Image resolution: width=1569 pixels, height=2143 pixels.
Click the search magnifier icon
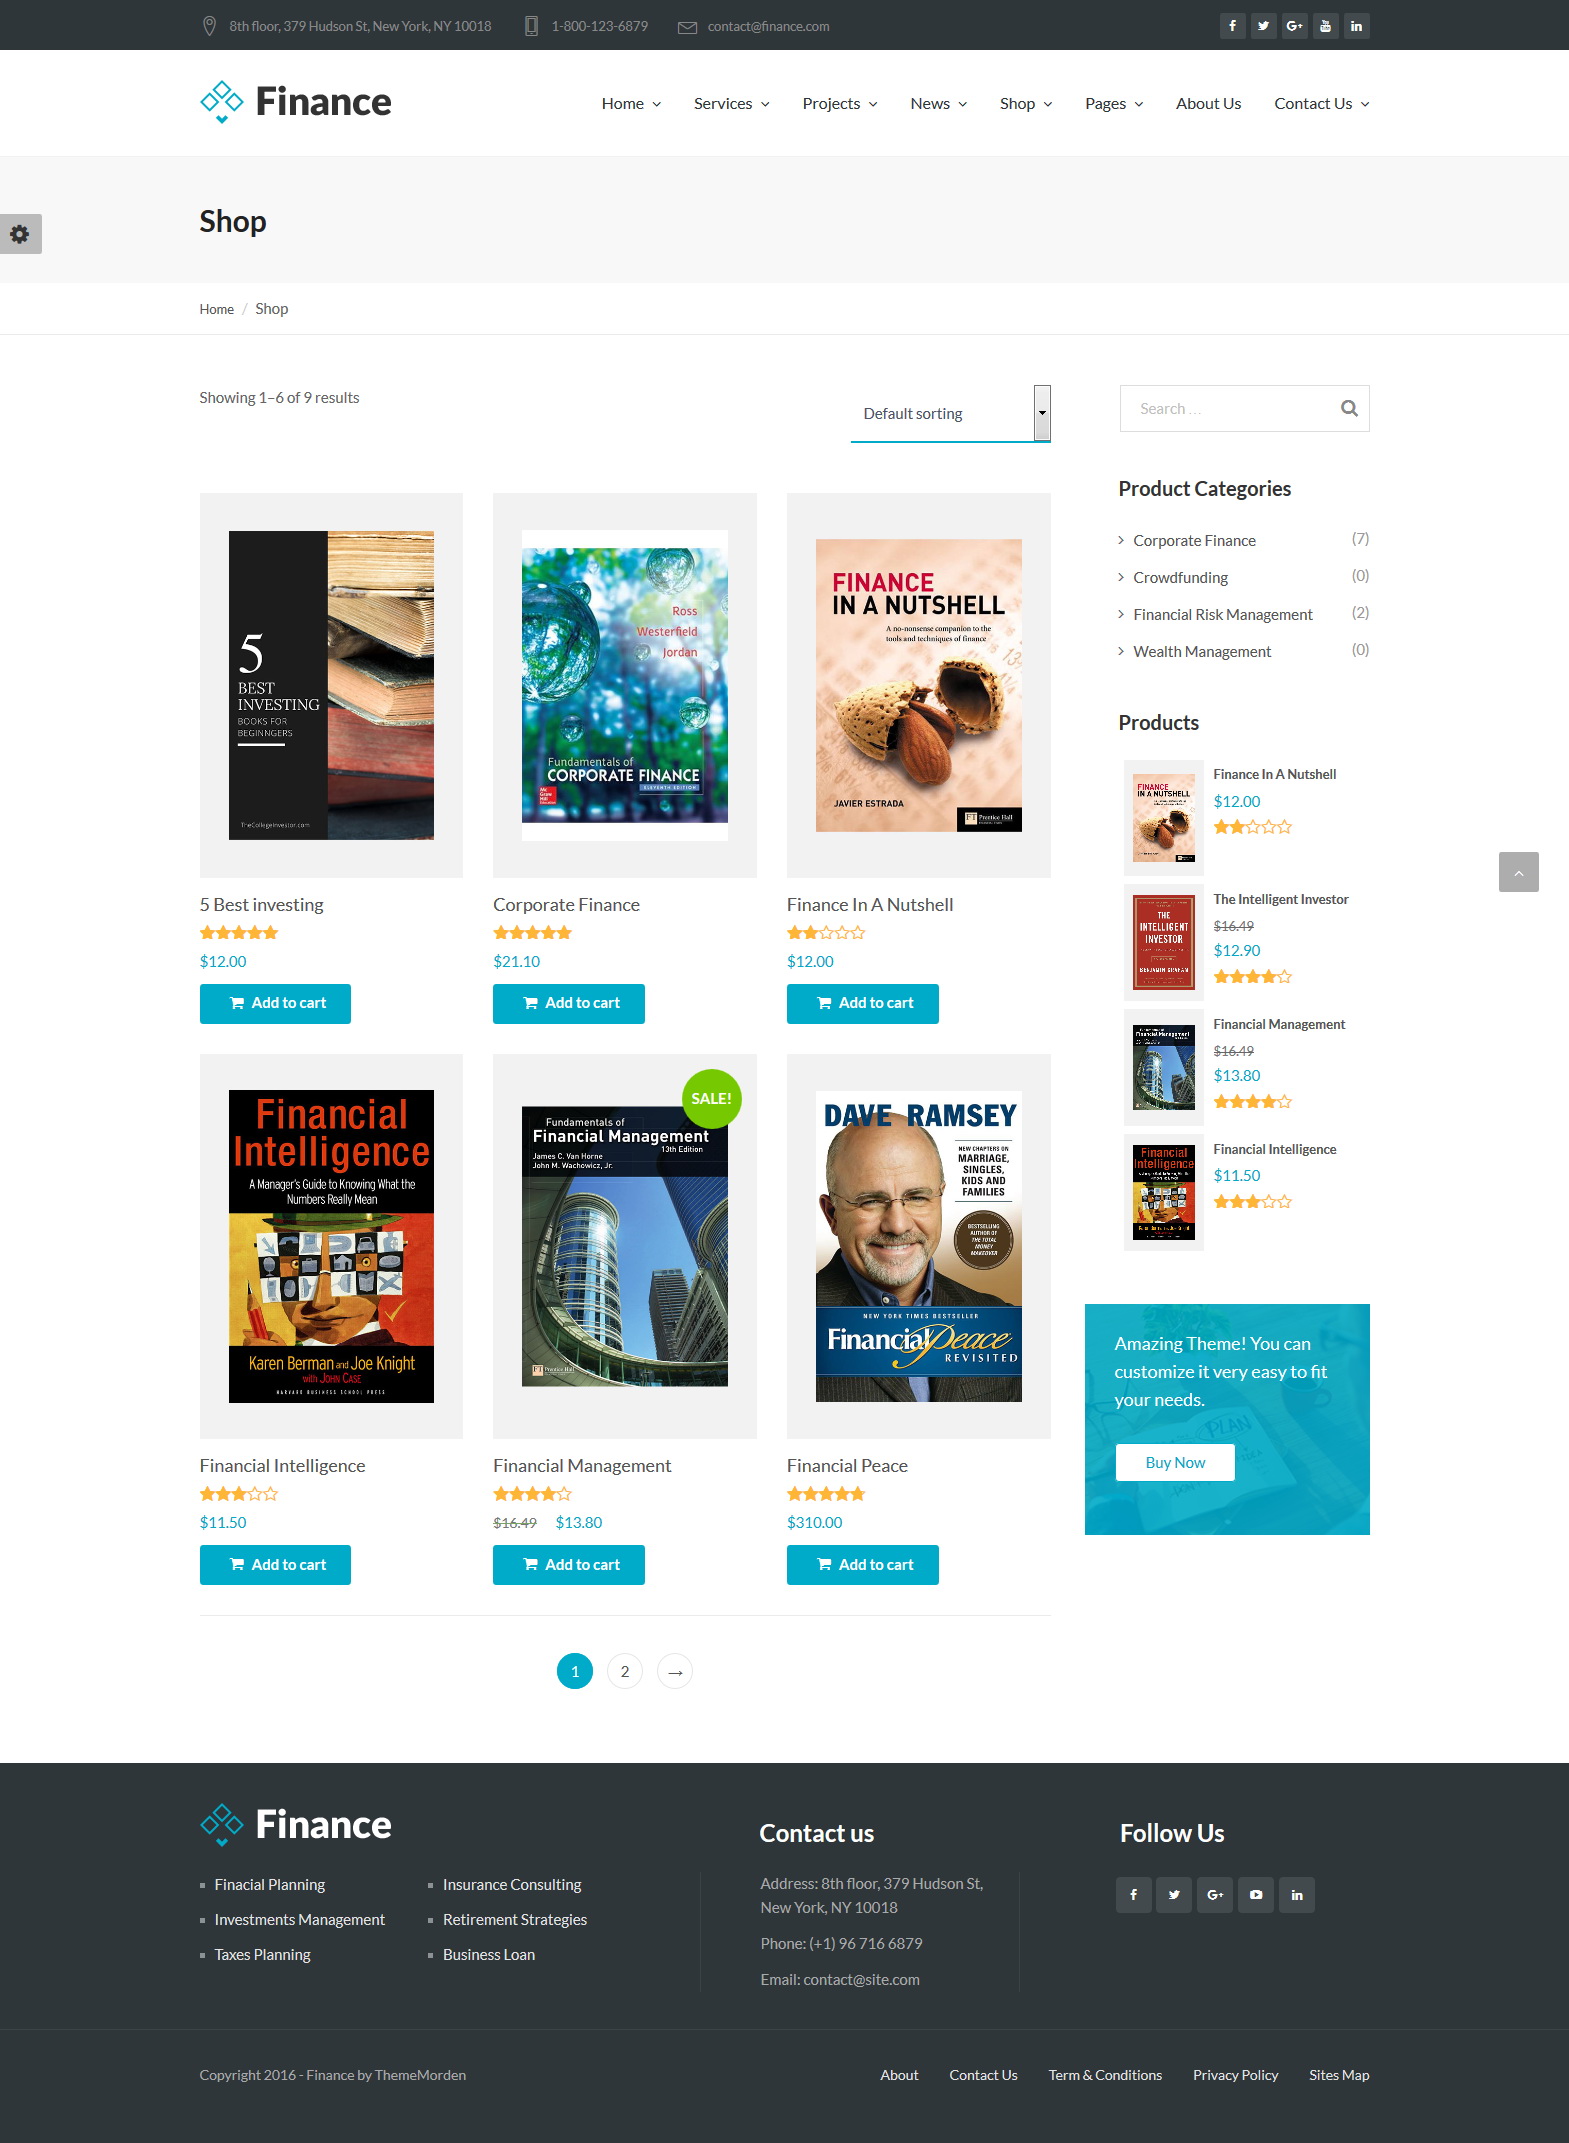pyautogui.click(x=1349, y=408)
